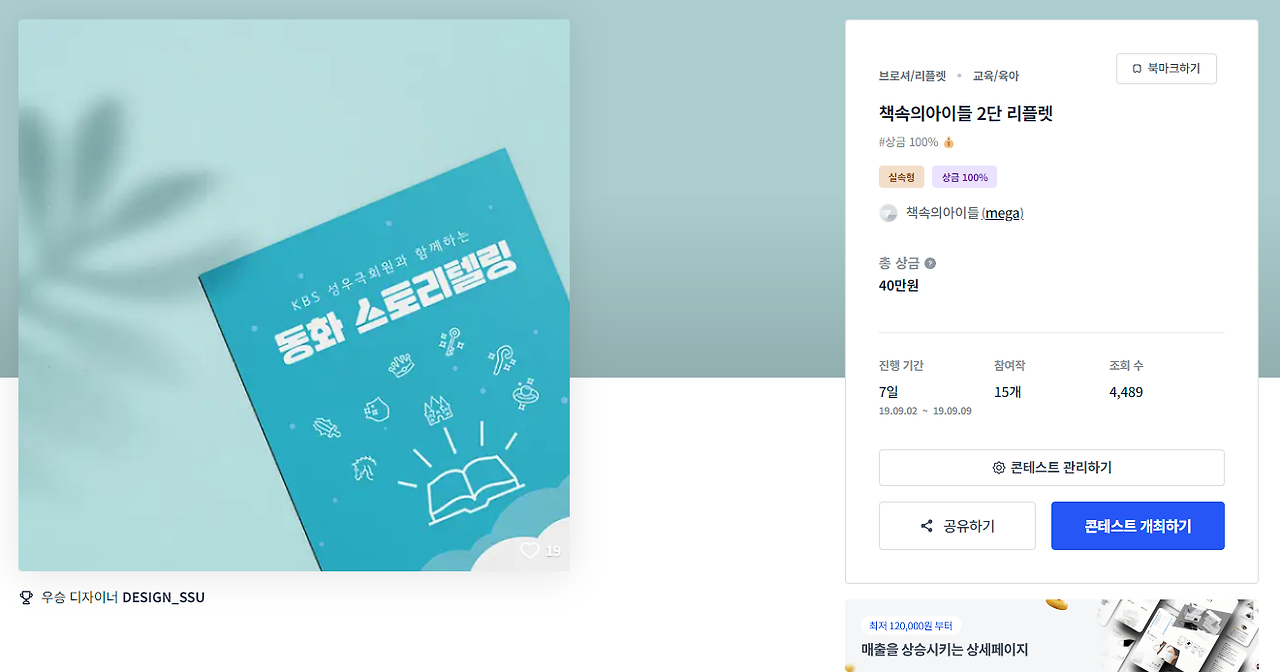The width and height of the screenshot is (1280, 672).
Task: Open DESIGN_SSU designer profile
Action: coord(163,597)
